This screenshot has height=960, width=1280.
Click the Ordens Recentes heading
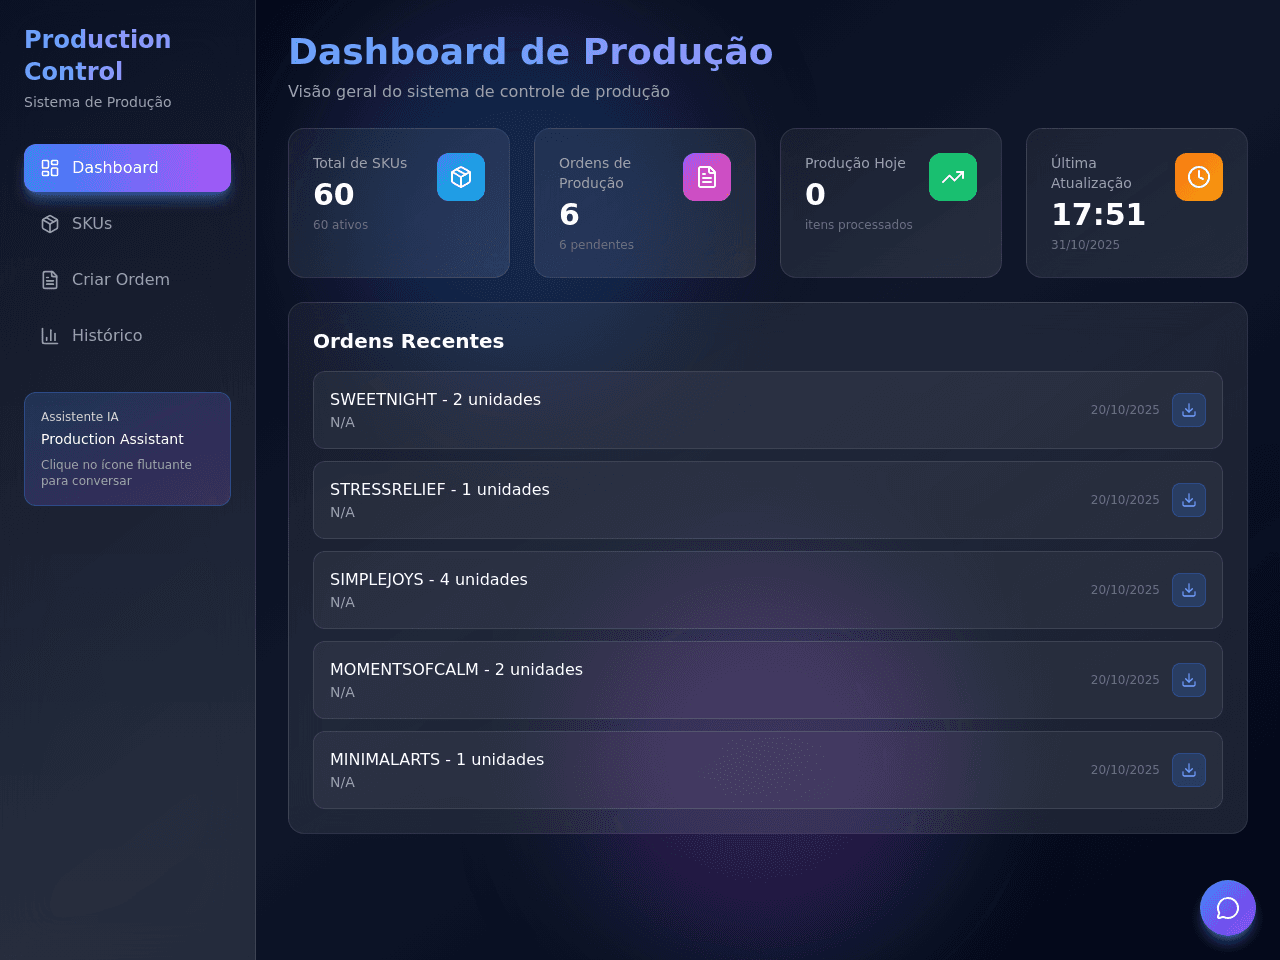408,341
